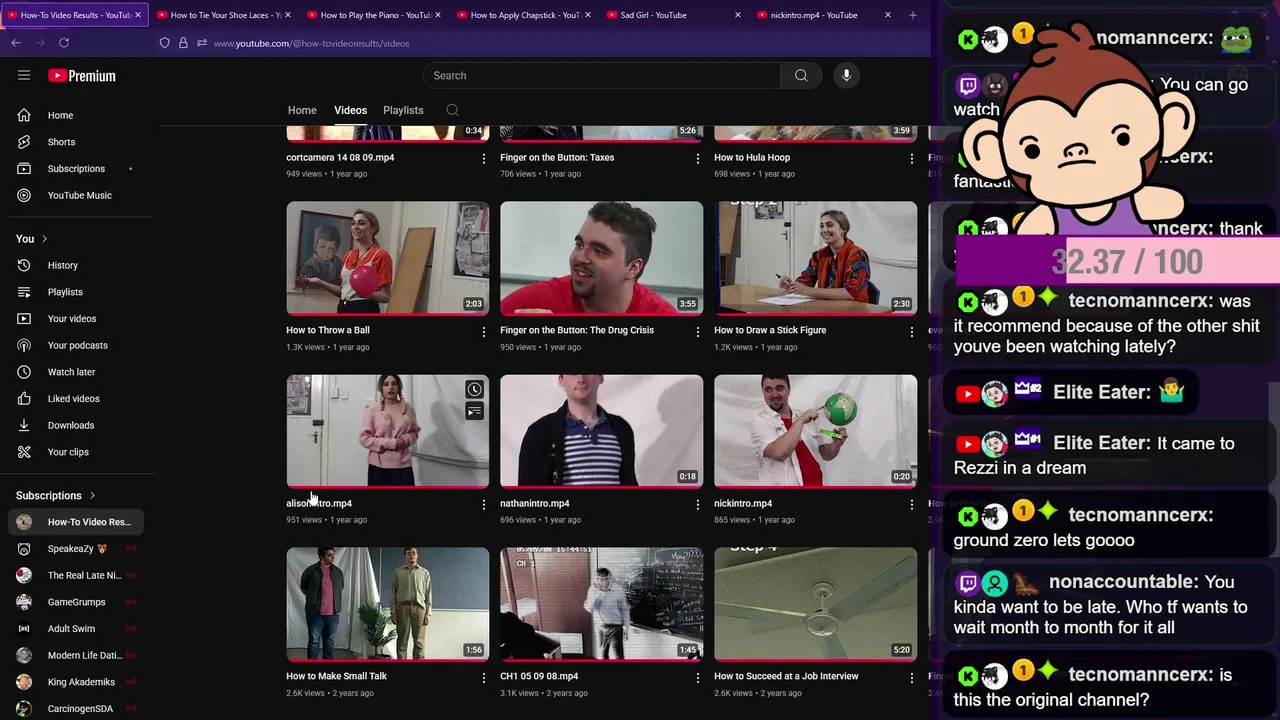Click the voice search microphone icon
The width and height of the screenshot is (1280, 720).
[846, 76]
